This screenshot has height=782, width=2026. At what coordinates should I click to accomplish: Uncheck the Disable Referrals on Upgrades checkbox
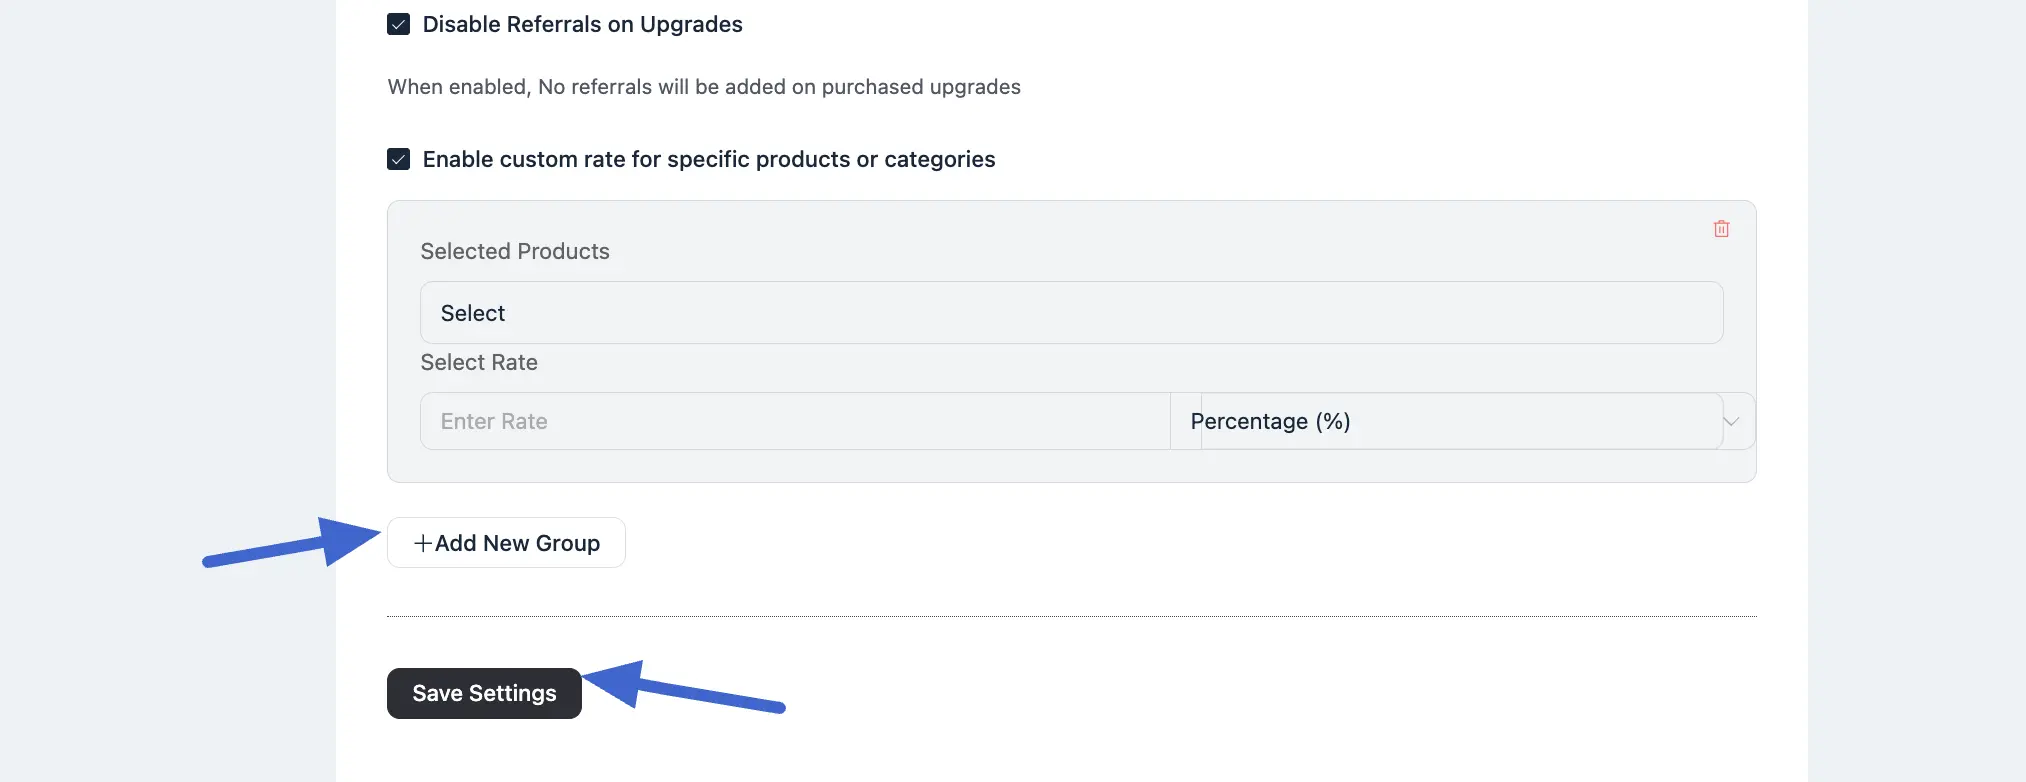(398, 24)
